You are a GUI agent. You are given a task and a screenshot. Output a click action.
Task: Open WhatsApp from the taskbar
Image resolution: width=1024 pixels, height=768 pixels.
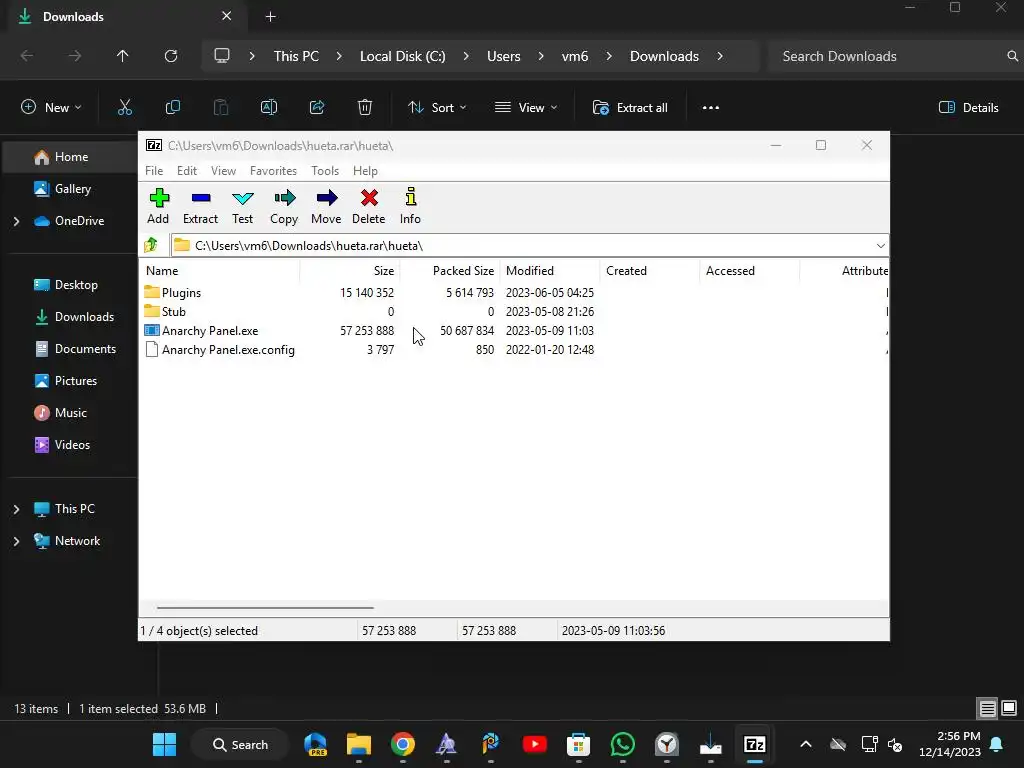point(622,744)
